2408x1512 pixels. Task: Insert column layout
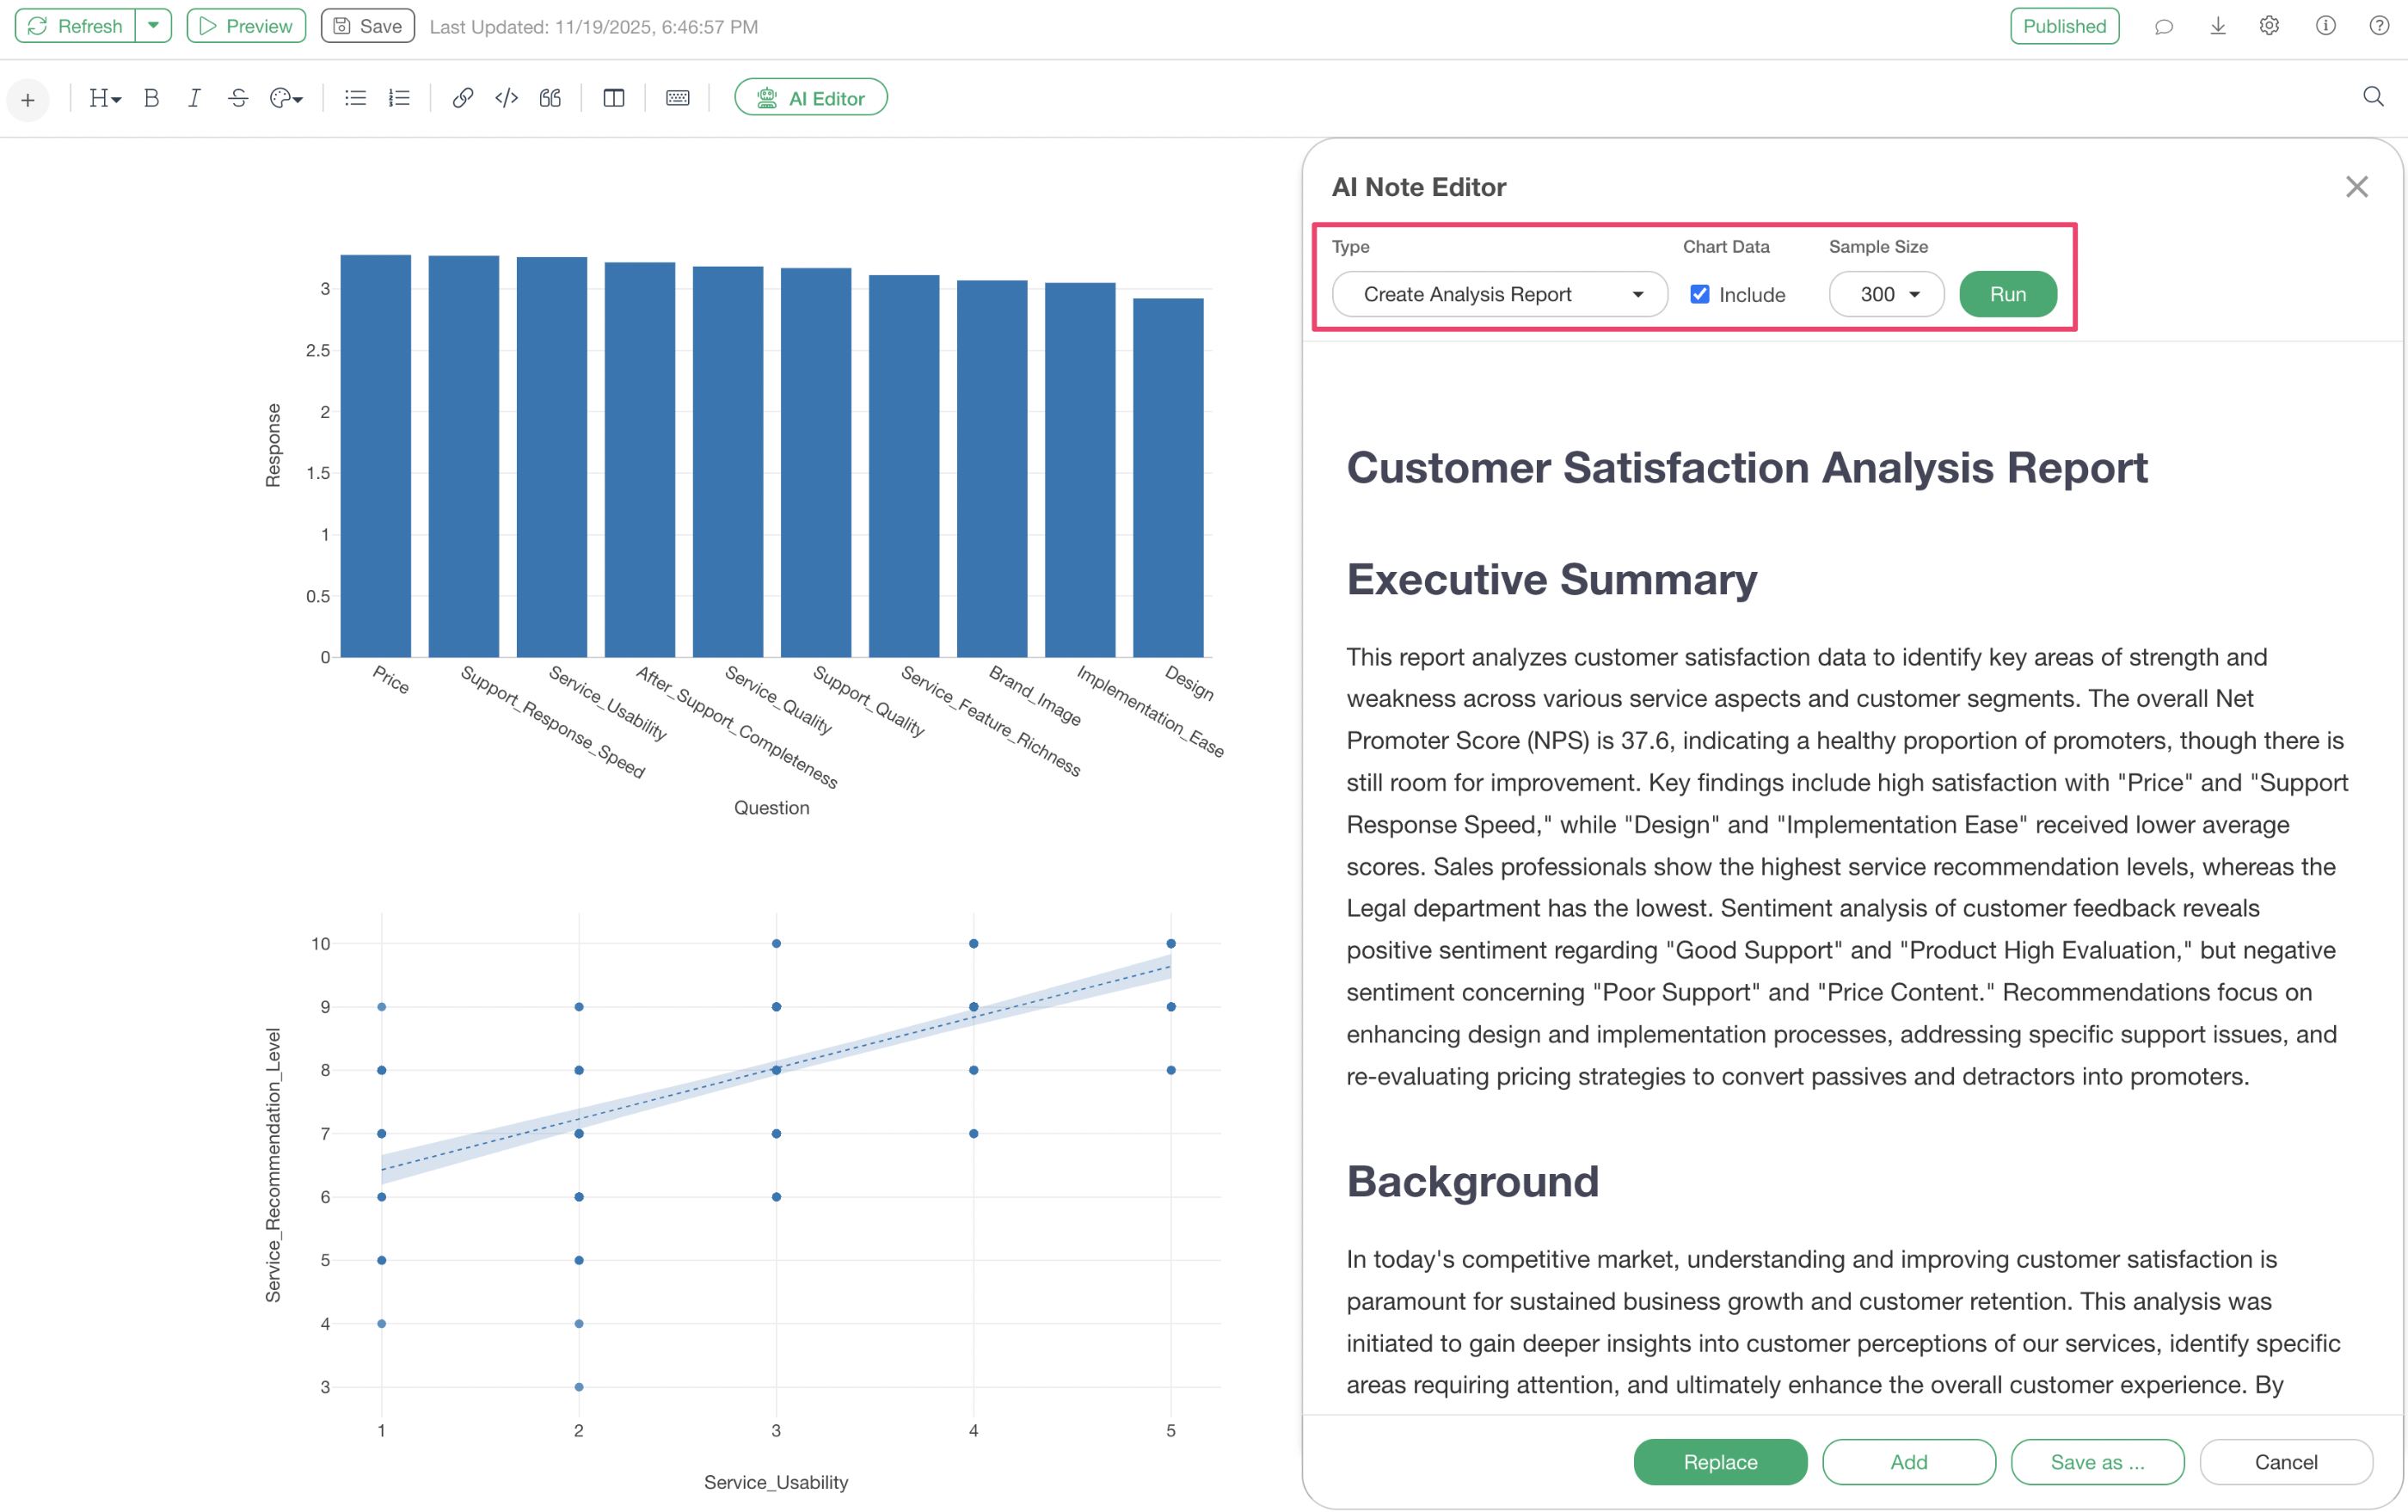tap(614, 98)
